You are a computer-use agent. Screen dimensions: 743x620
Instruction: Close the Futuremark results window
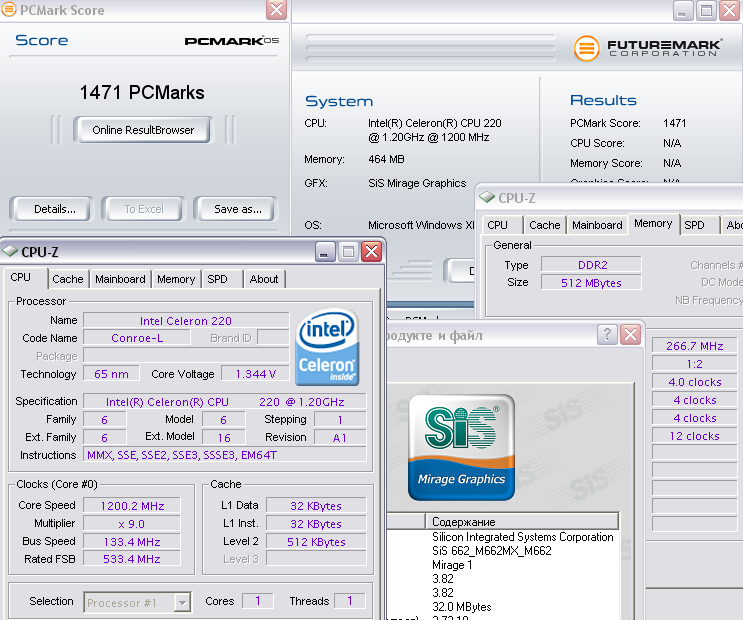tap(730, 10)
